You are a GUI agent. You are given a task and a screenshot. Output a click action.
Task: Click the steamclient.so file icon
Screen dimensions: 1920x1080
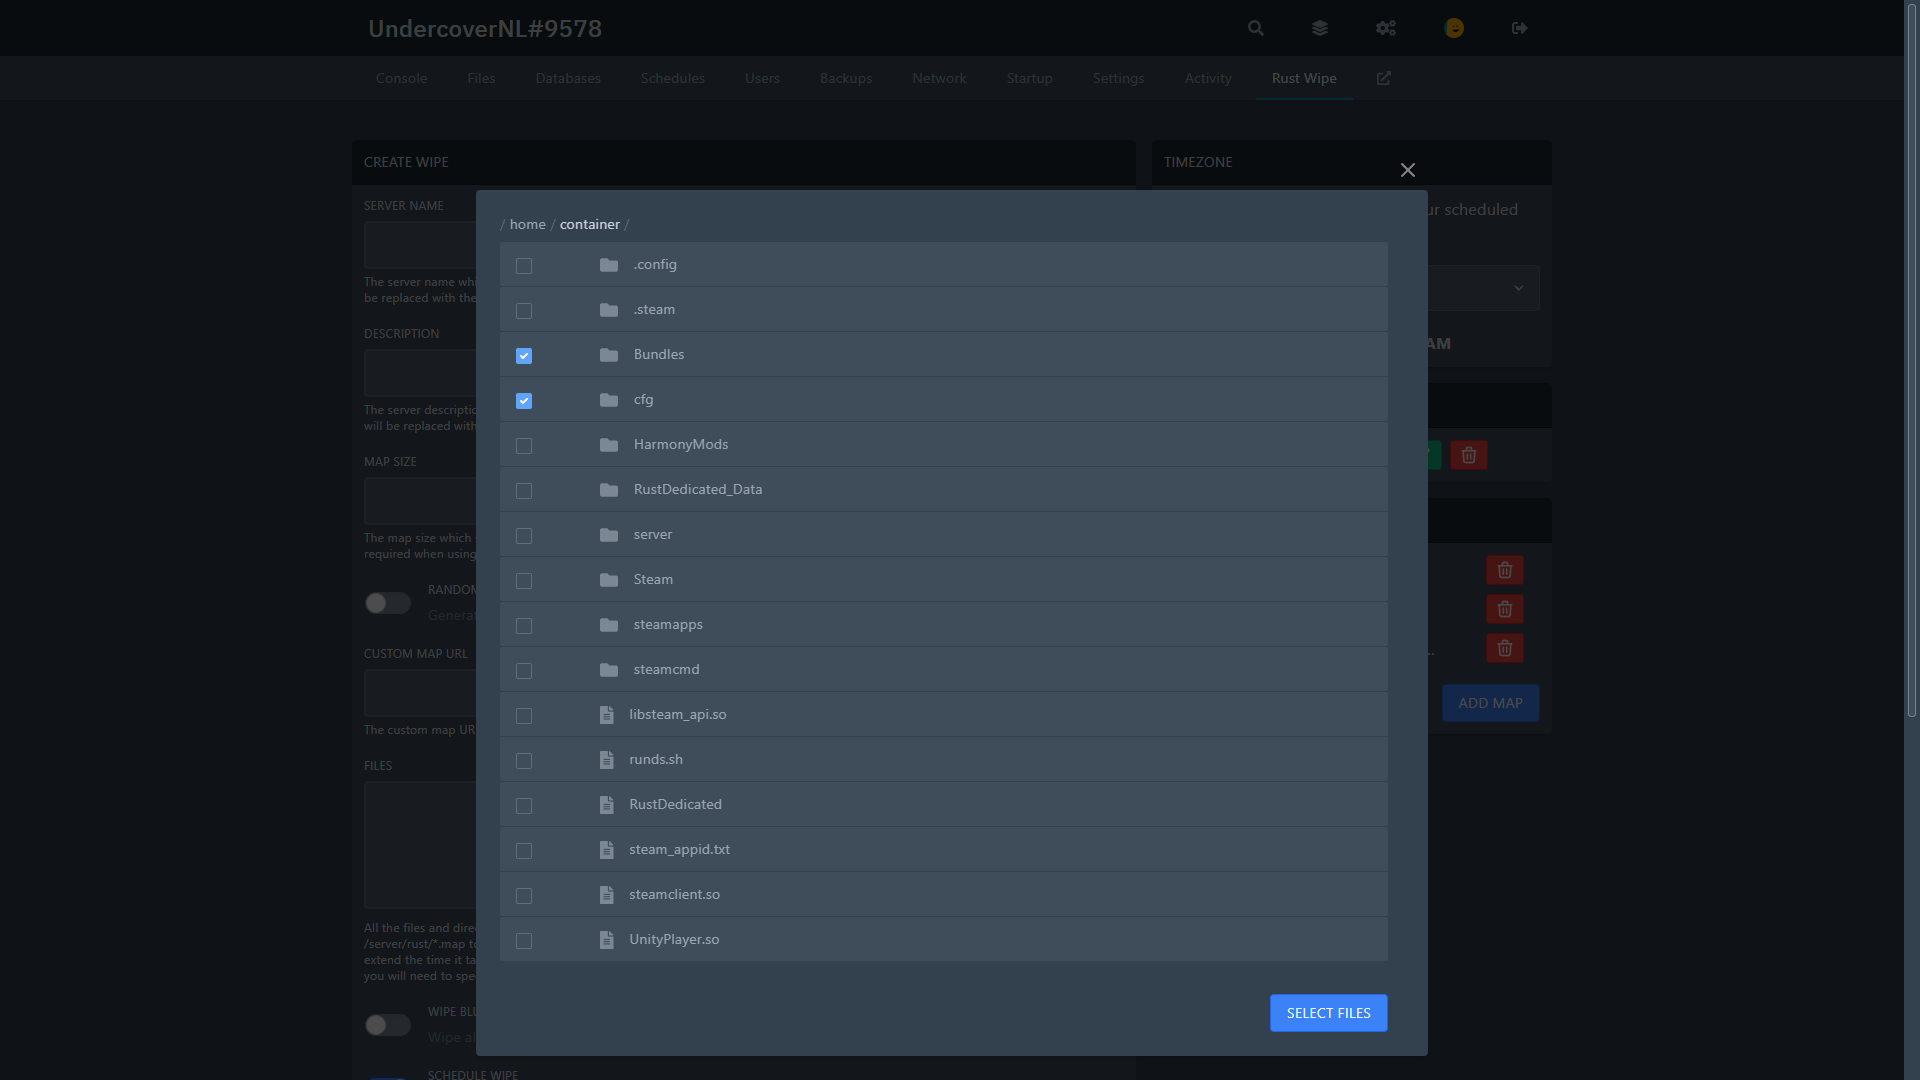[606, 895]
